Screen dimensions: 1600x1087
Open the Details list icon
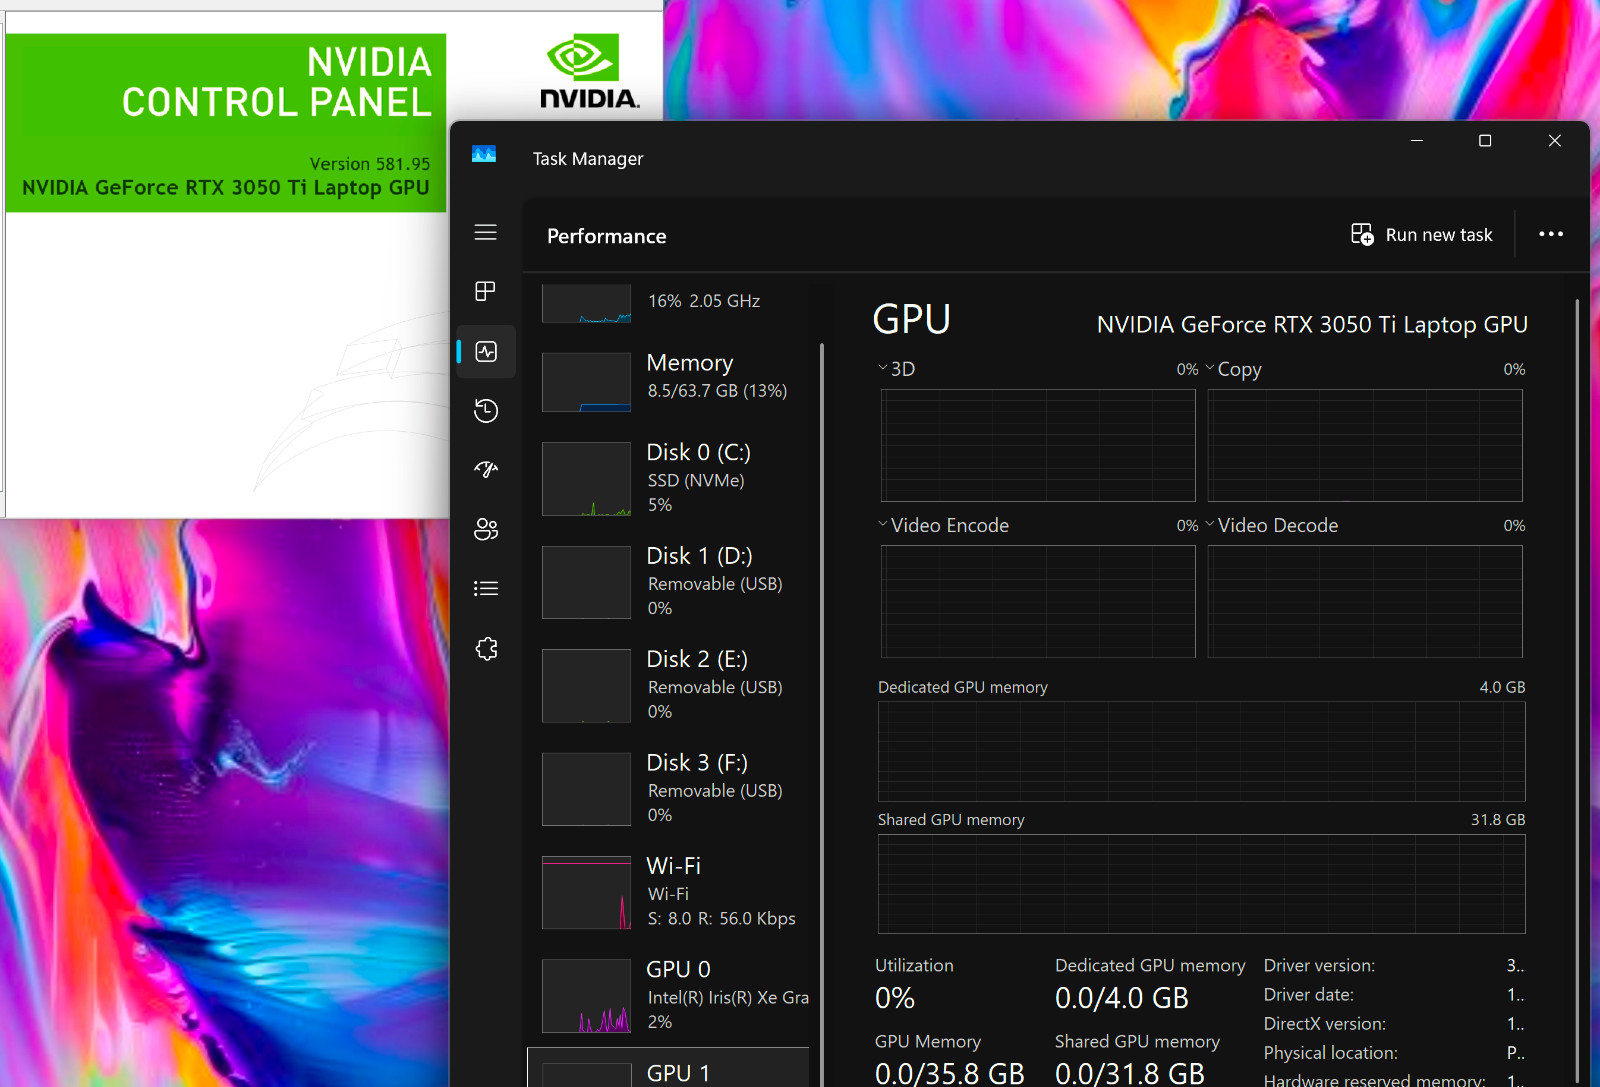[x=486, y=588]
